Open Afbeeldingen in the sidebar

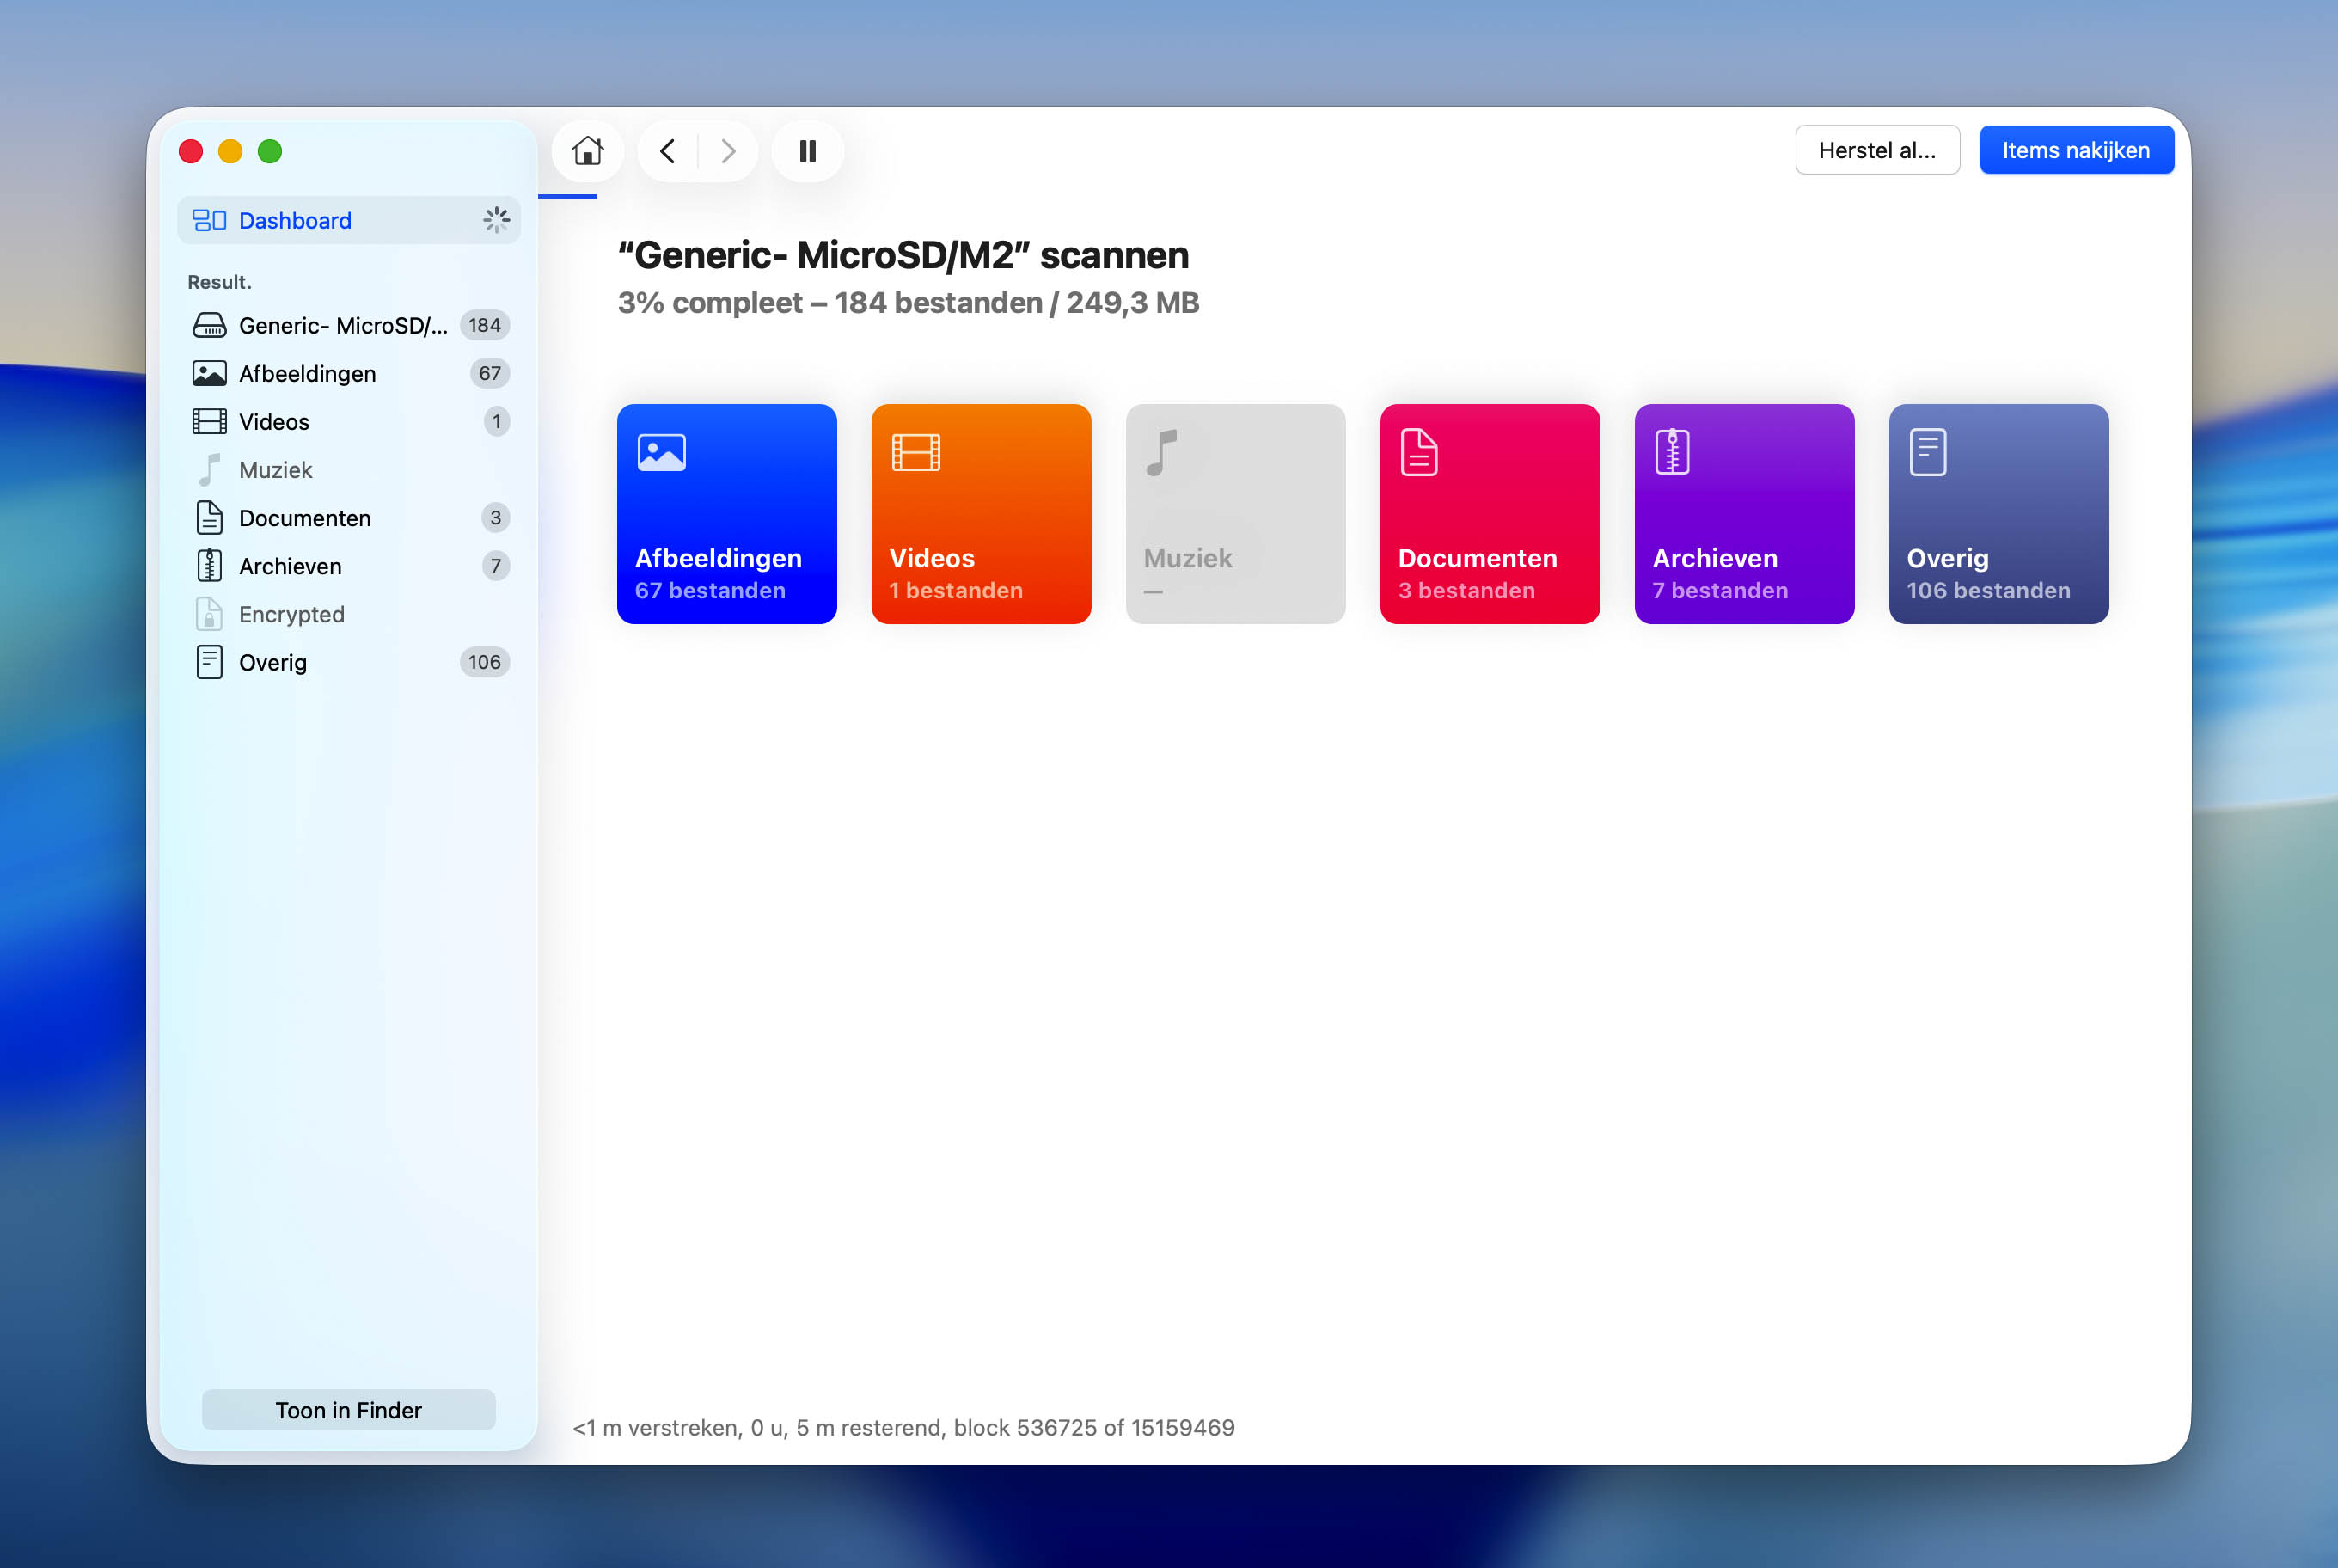tap(349, 373)
